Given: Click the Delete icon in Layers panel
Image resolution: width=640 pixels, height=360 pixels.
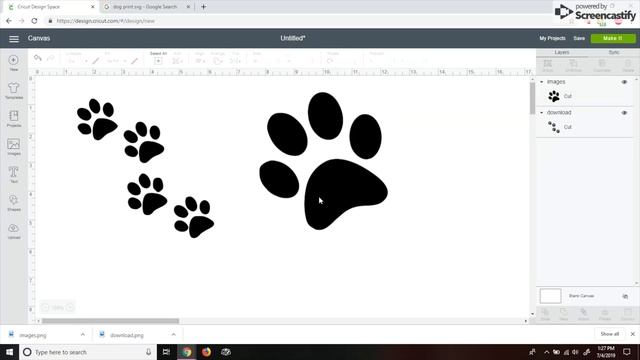Looking at the screenshot, I should (x=628, y=65).
